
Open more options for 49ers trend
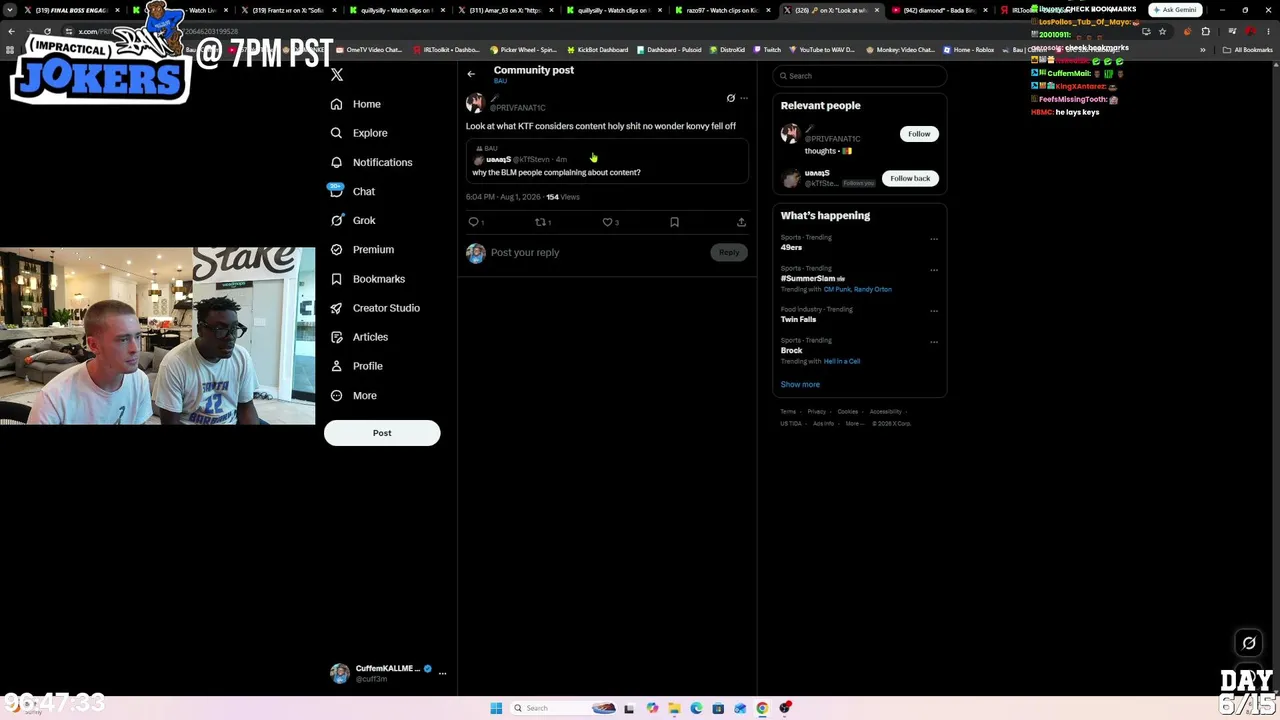coord(934,239)
